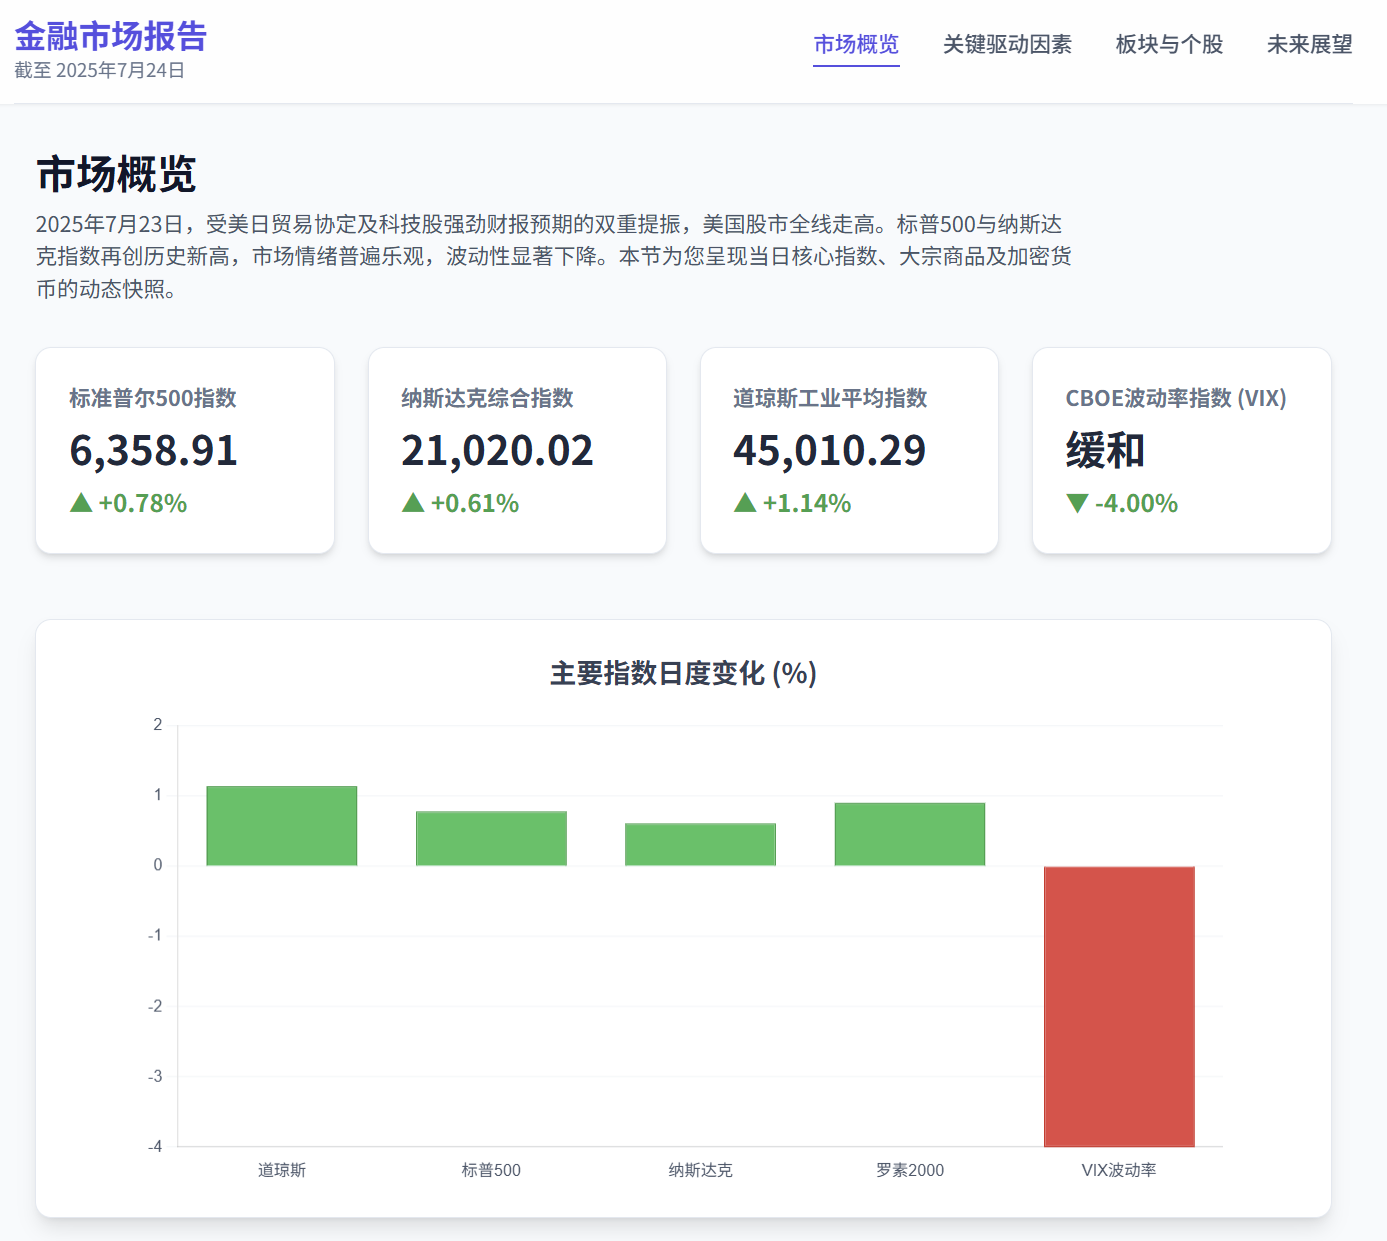
Task: Select the 道琼斯工业平均指数 card
Action: coord(849,450)
